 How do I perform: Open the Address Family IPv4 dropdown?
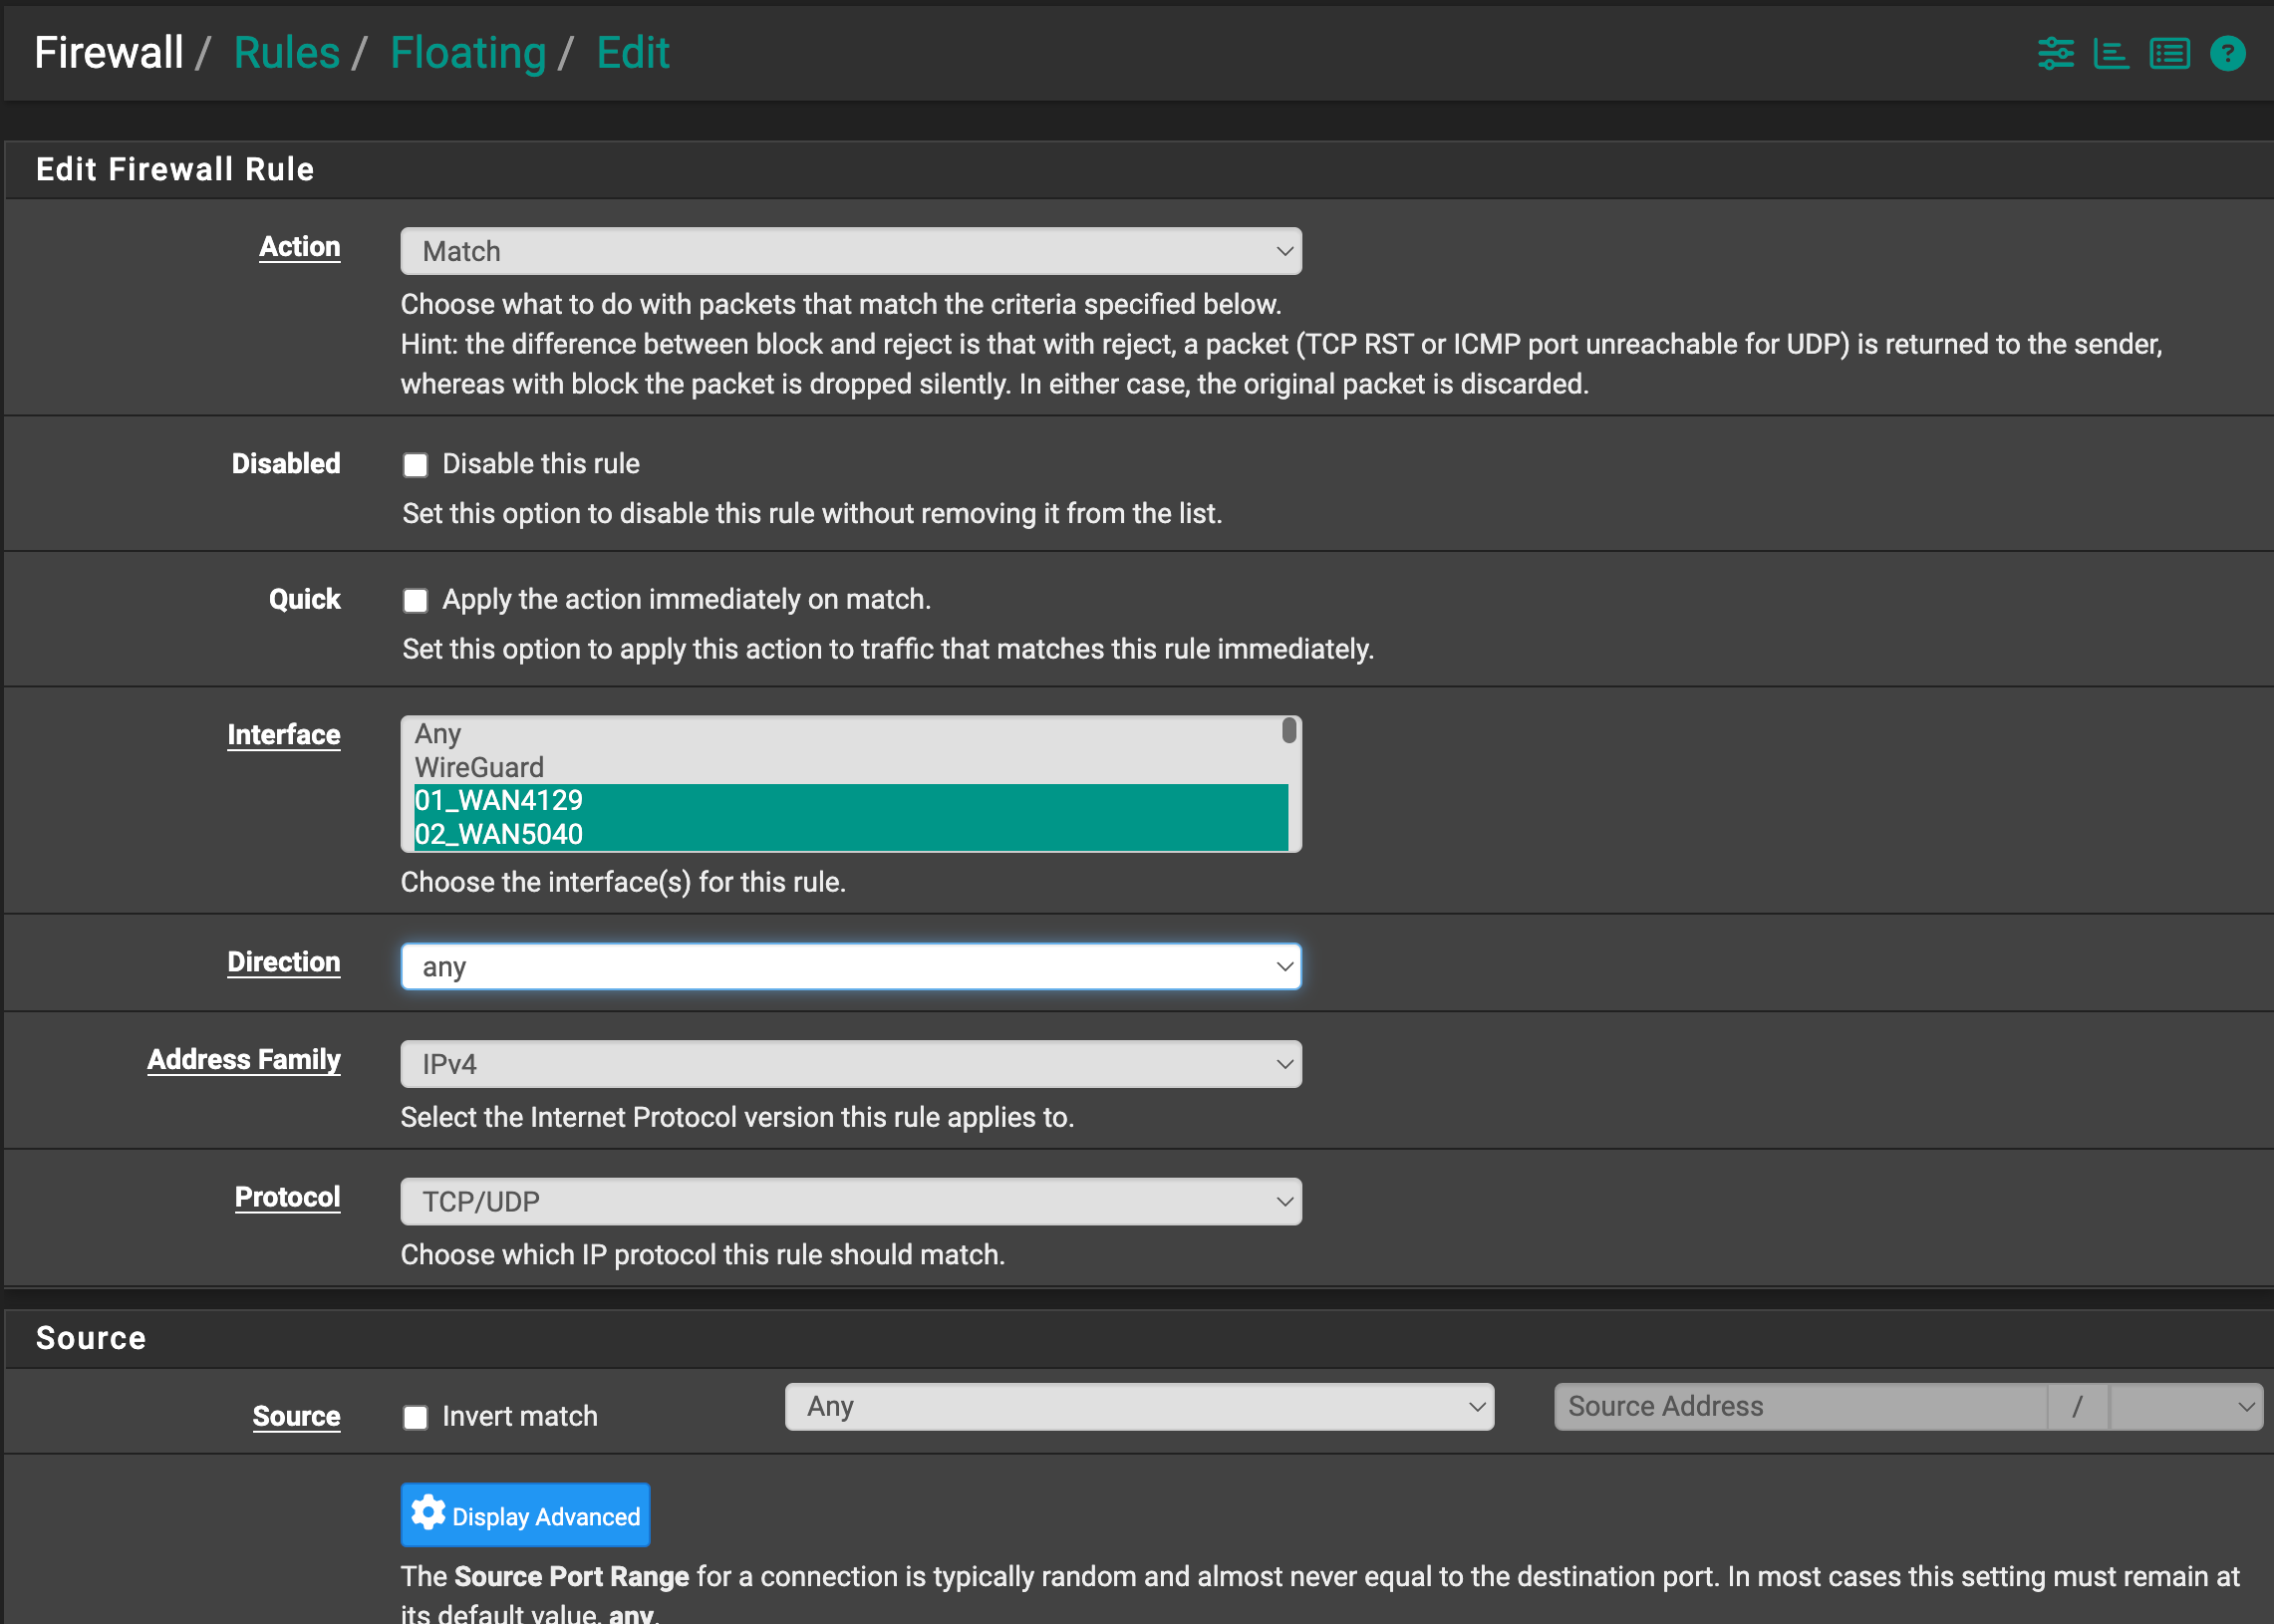pos(850,1064)
